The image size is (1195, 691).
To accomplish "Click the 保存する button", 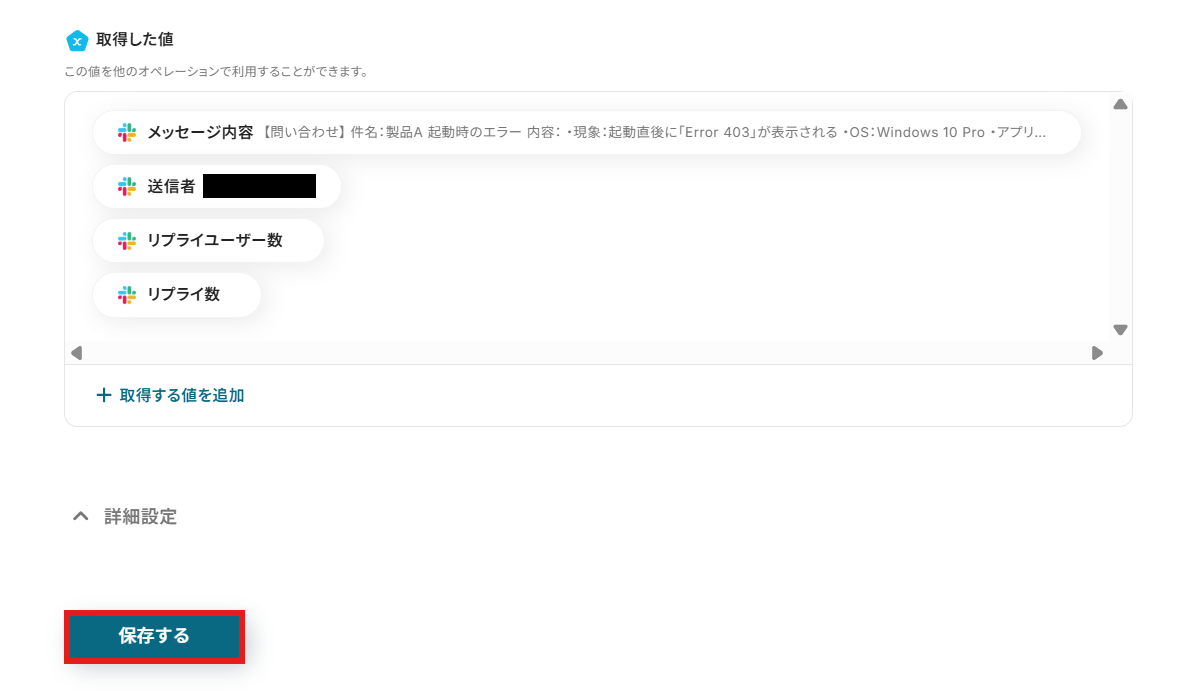I will [155, 636].
